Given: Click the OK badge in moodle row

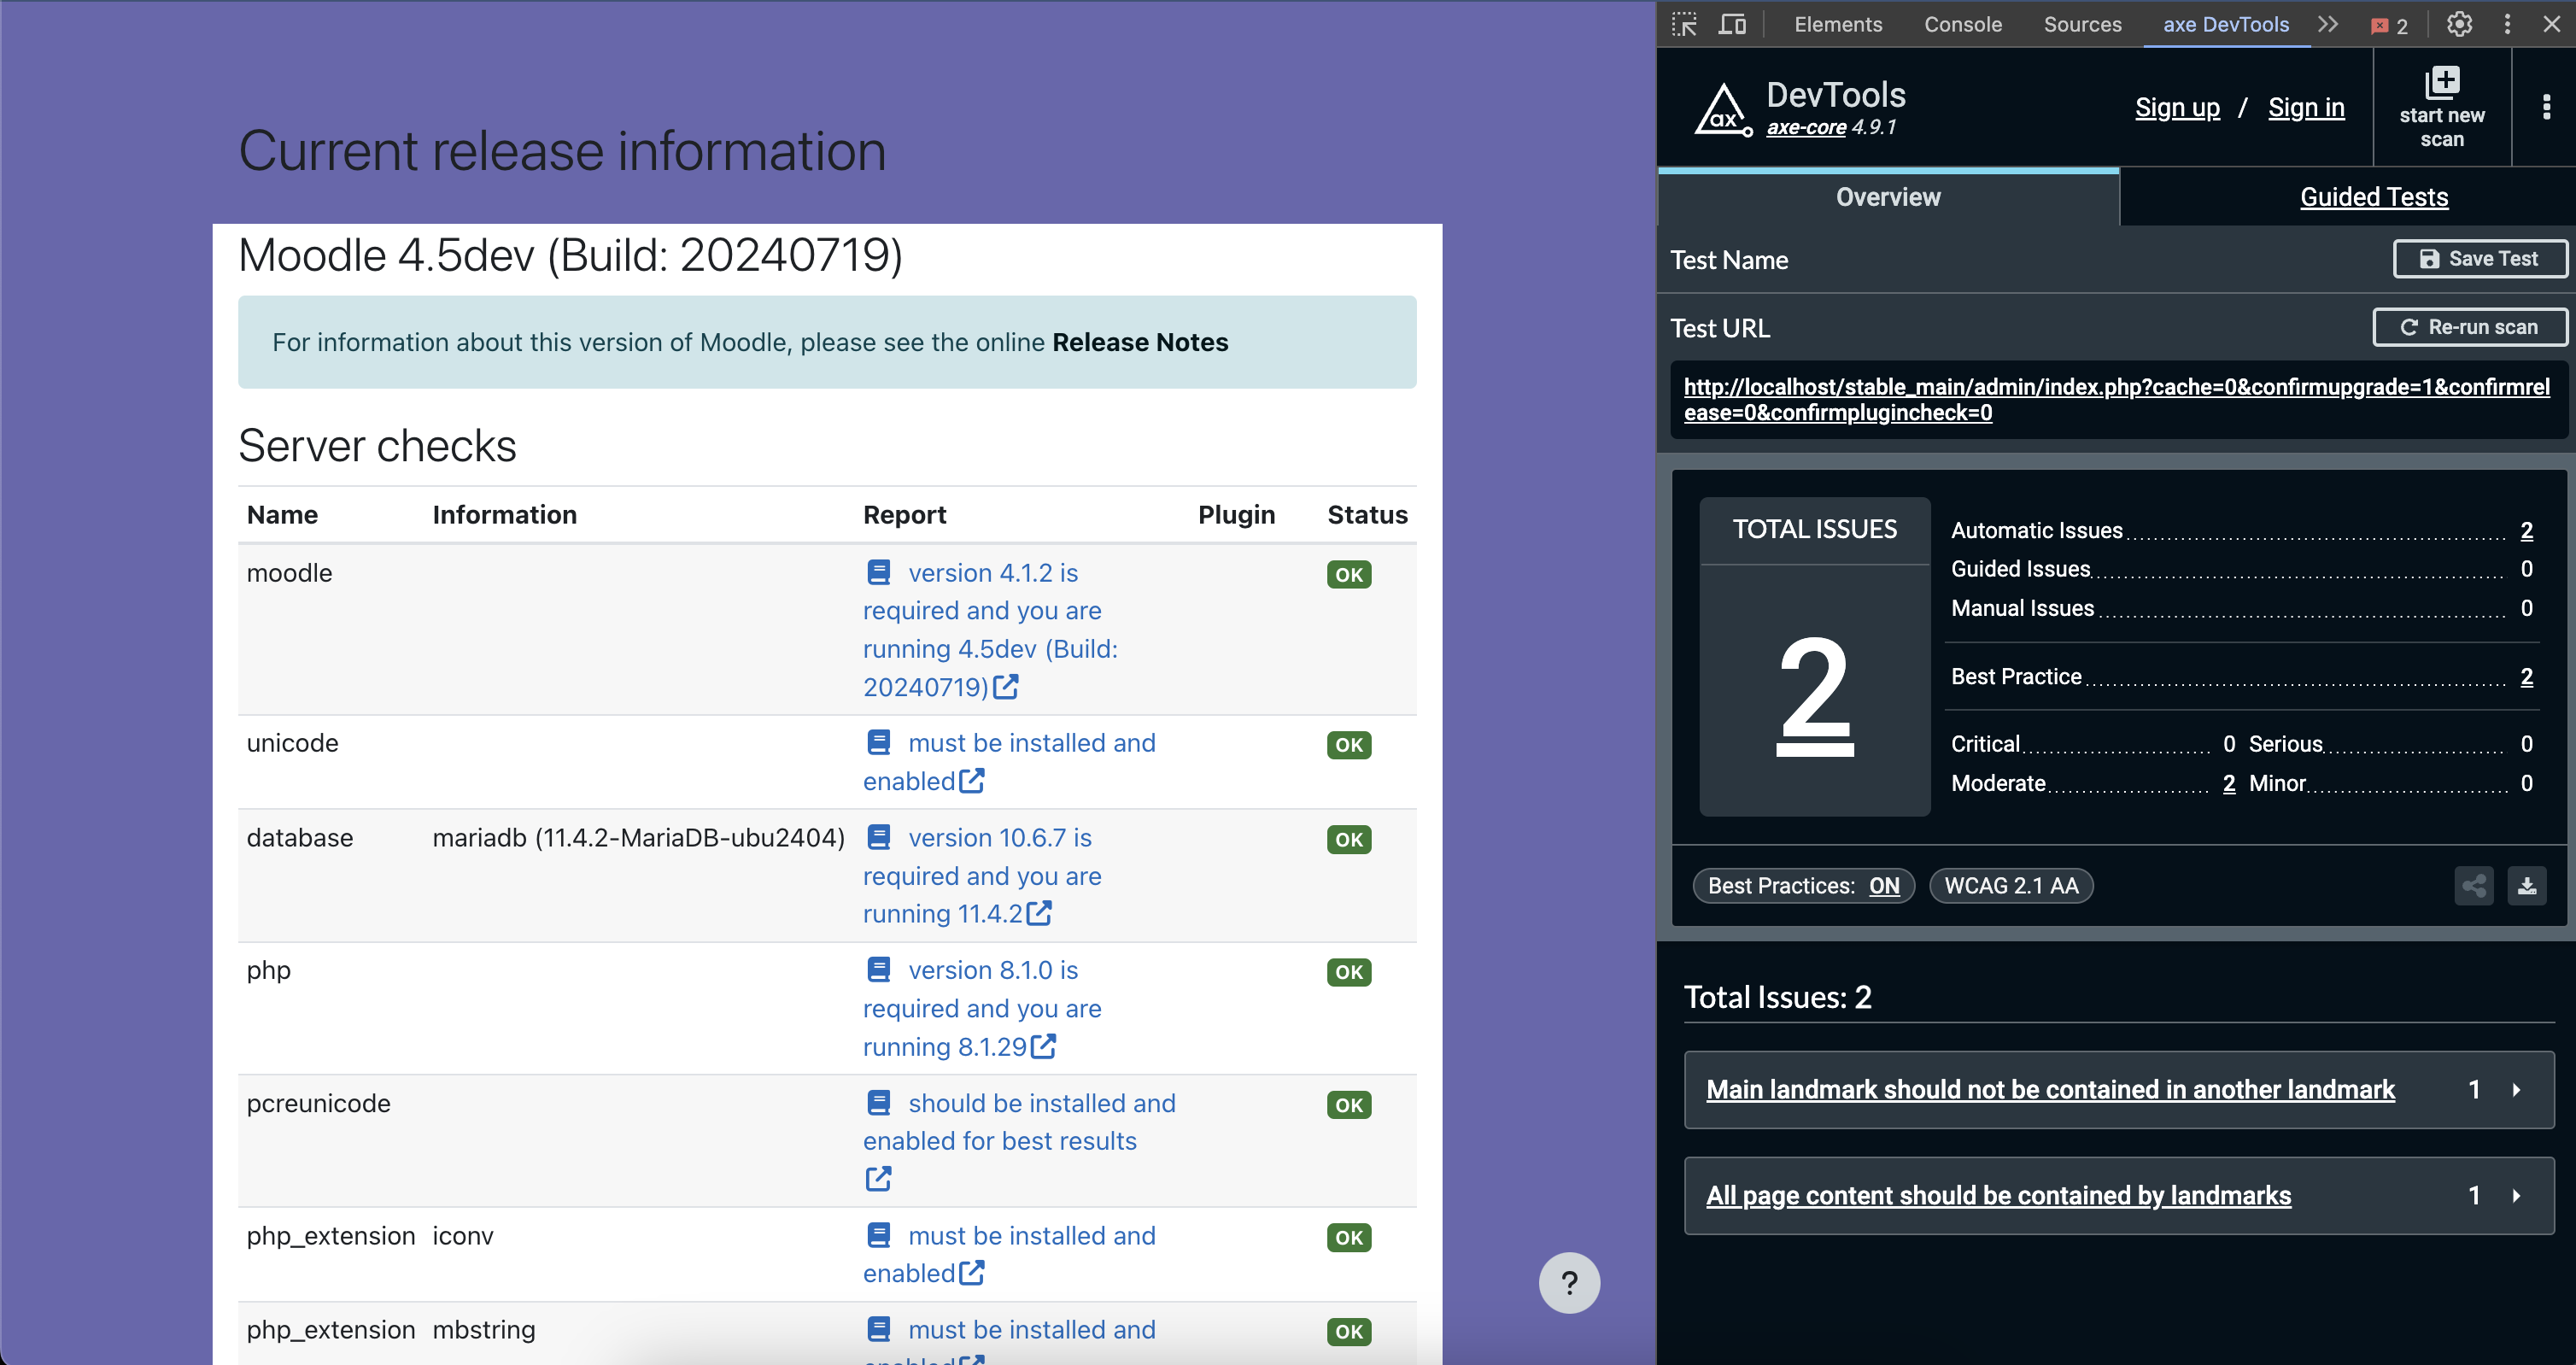Looking at the screenshot, I should coord(1348,575).
